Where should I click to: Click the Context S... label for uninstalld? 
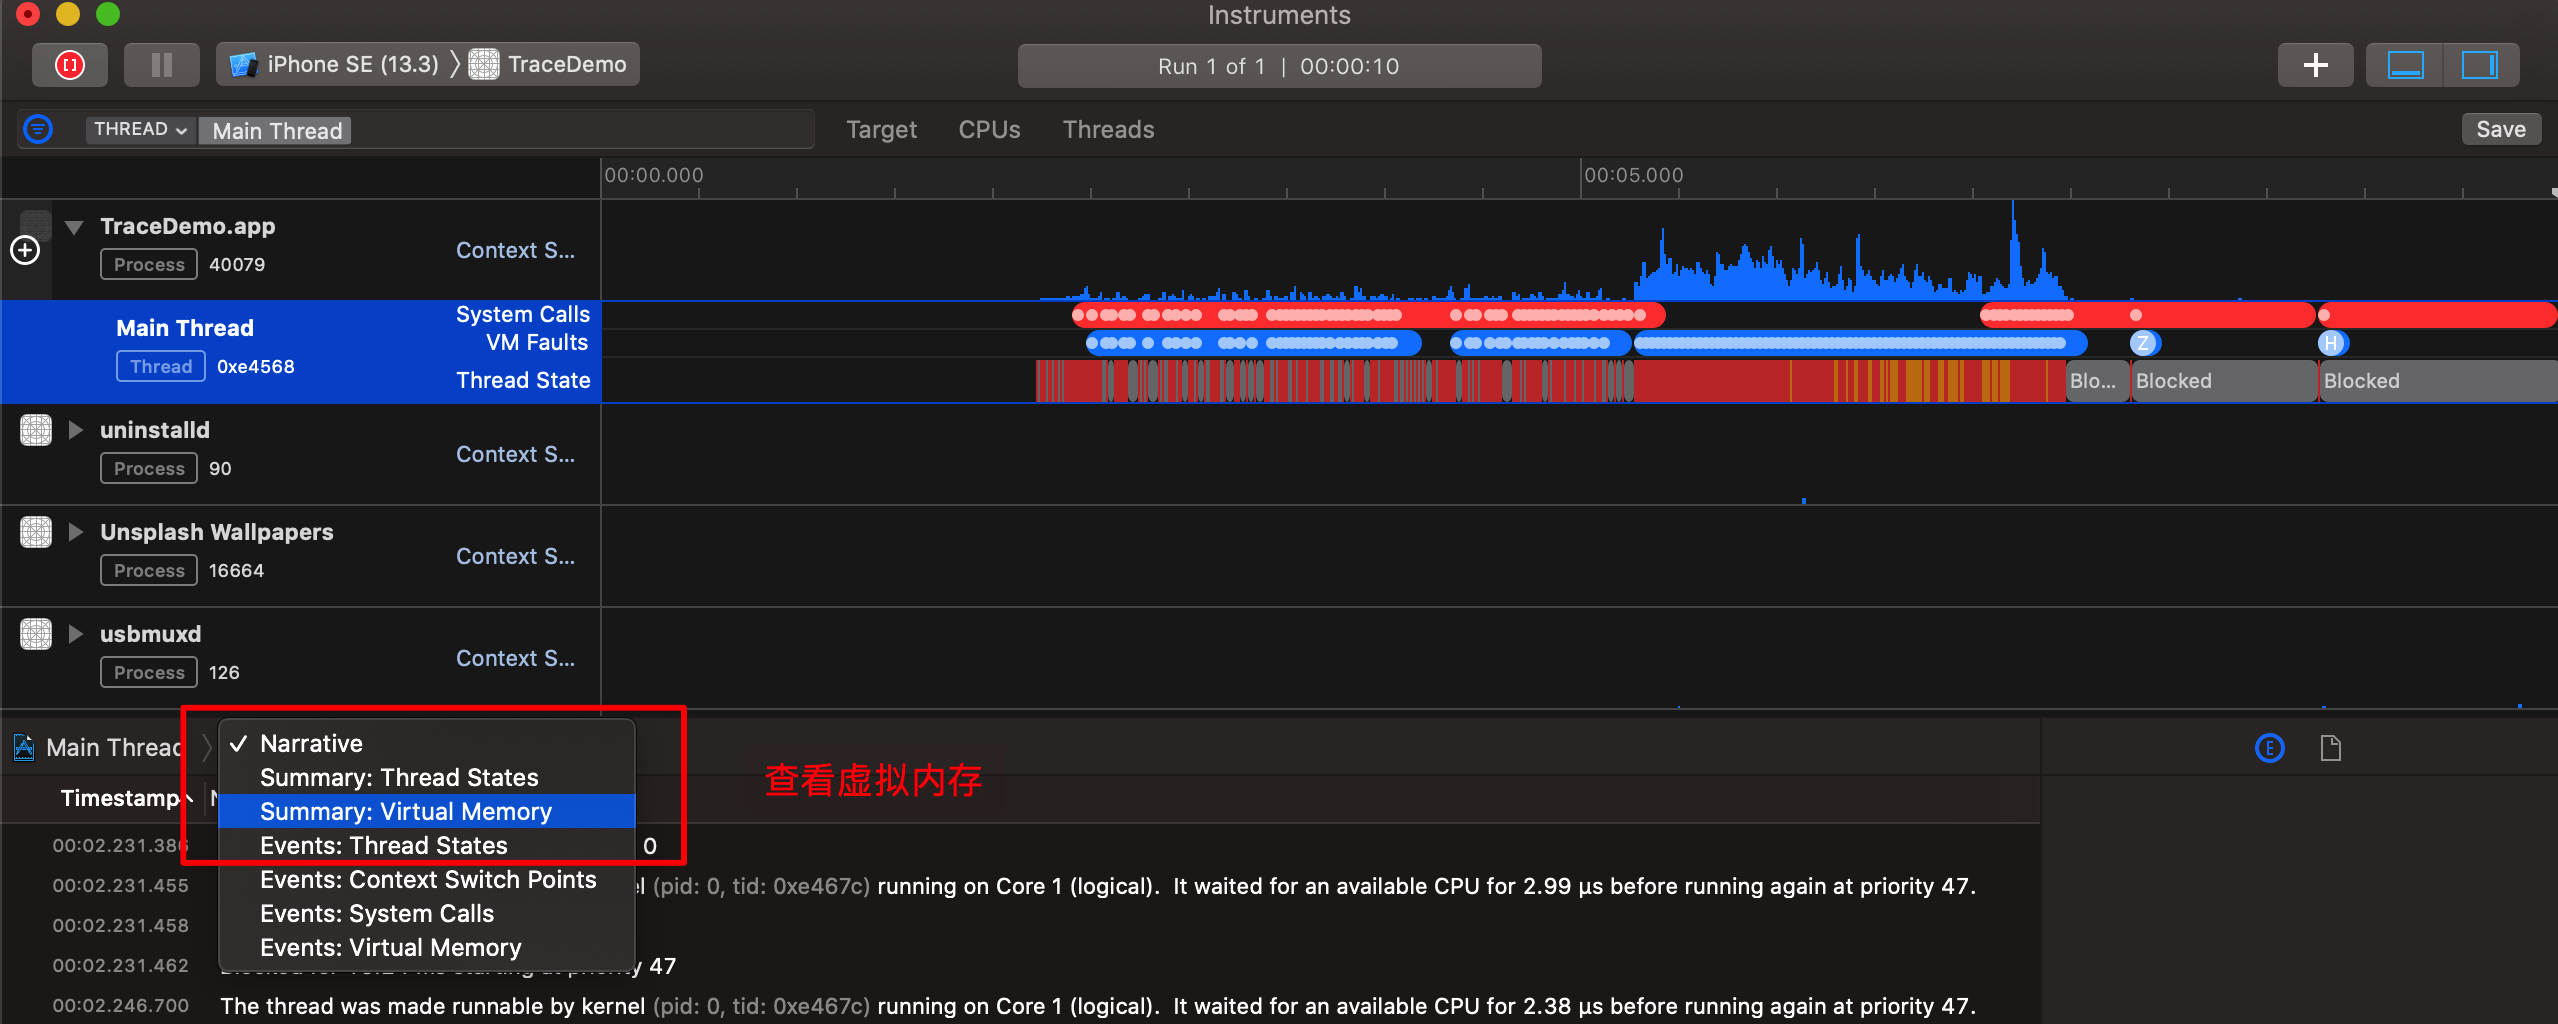click(515, 454)
